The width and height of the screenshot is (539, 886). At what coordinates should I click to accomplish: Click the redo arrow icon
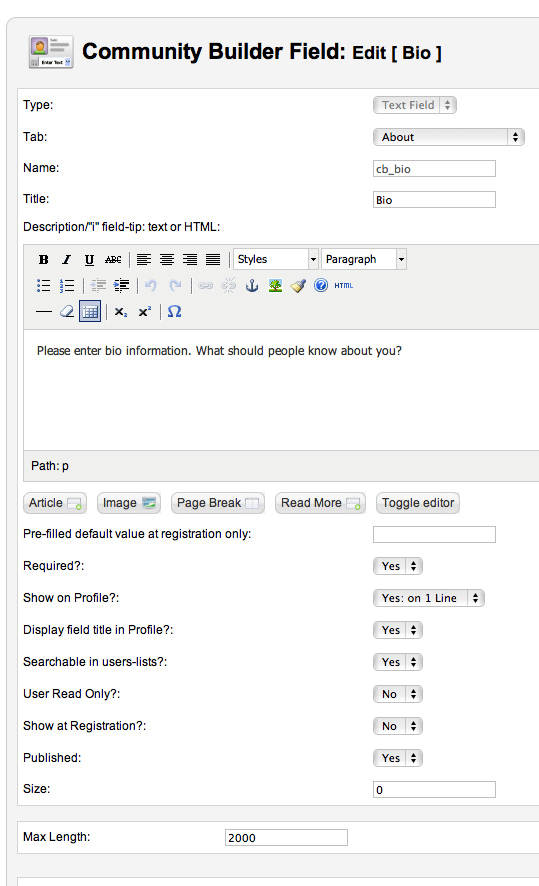(175, 285)
